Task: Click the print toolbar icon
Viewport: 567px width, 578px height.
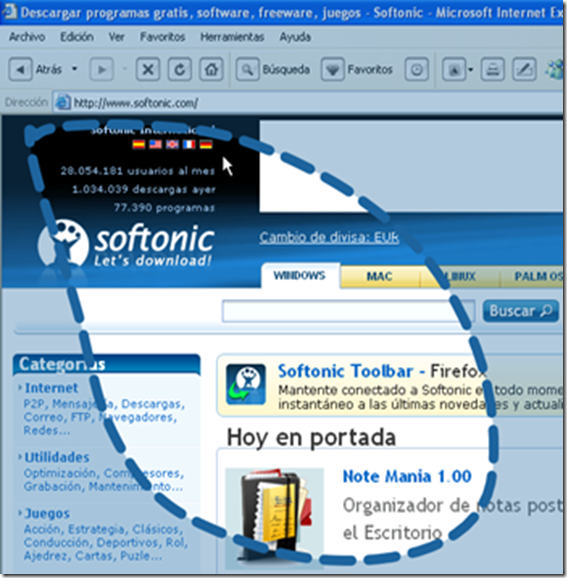Action: pyautogui.click(x=493, y=69)
